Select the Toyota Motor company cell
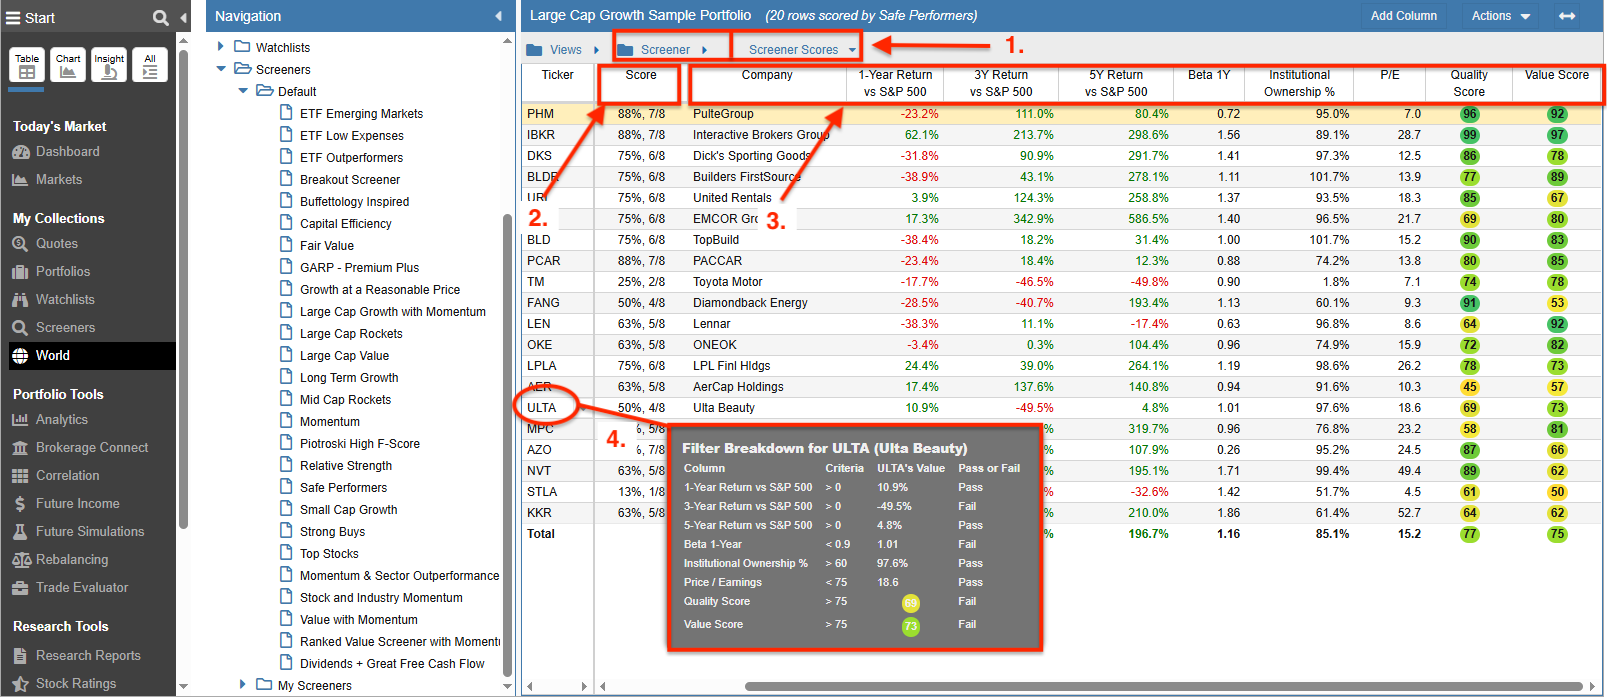Image resolution: width=1607 pixels, height=699 pixels. [727, 282]
